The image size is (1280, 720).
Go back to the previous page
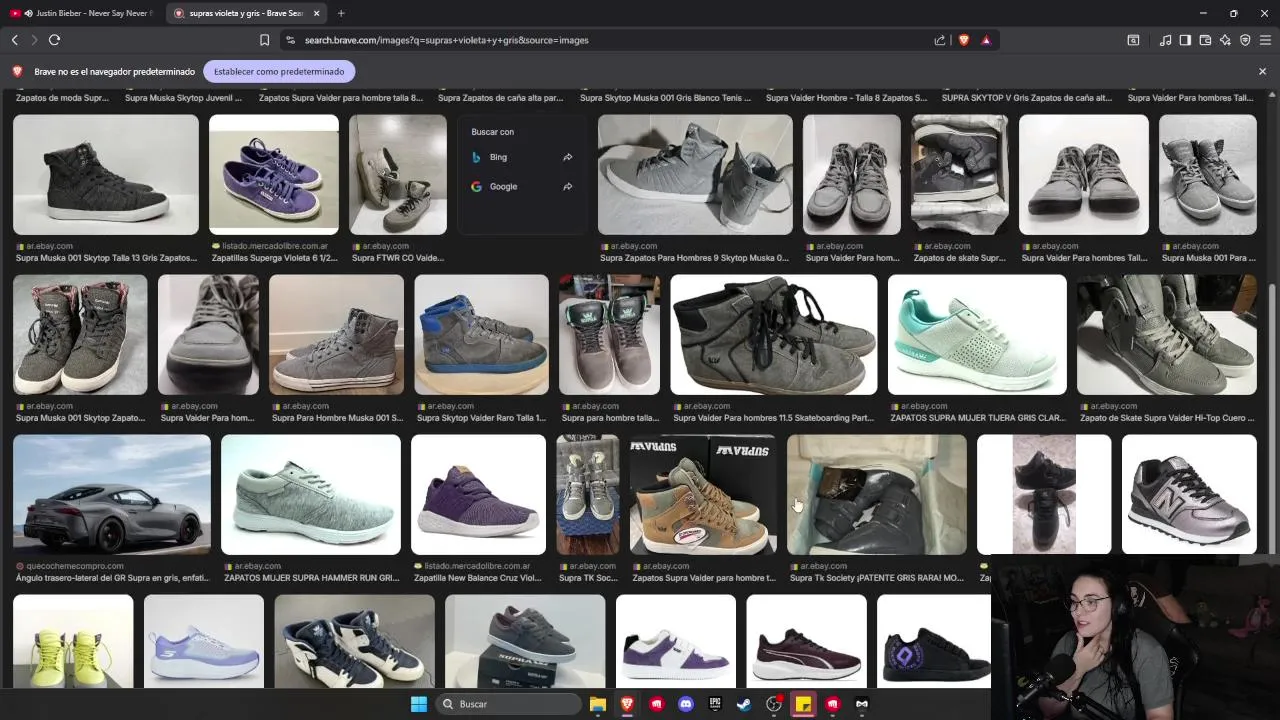(14, 40)
